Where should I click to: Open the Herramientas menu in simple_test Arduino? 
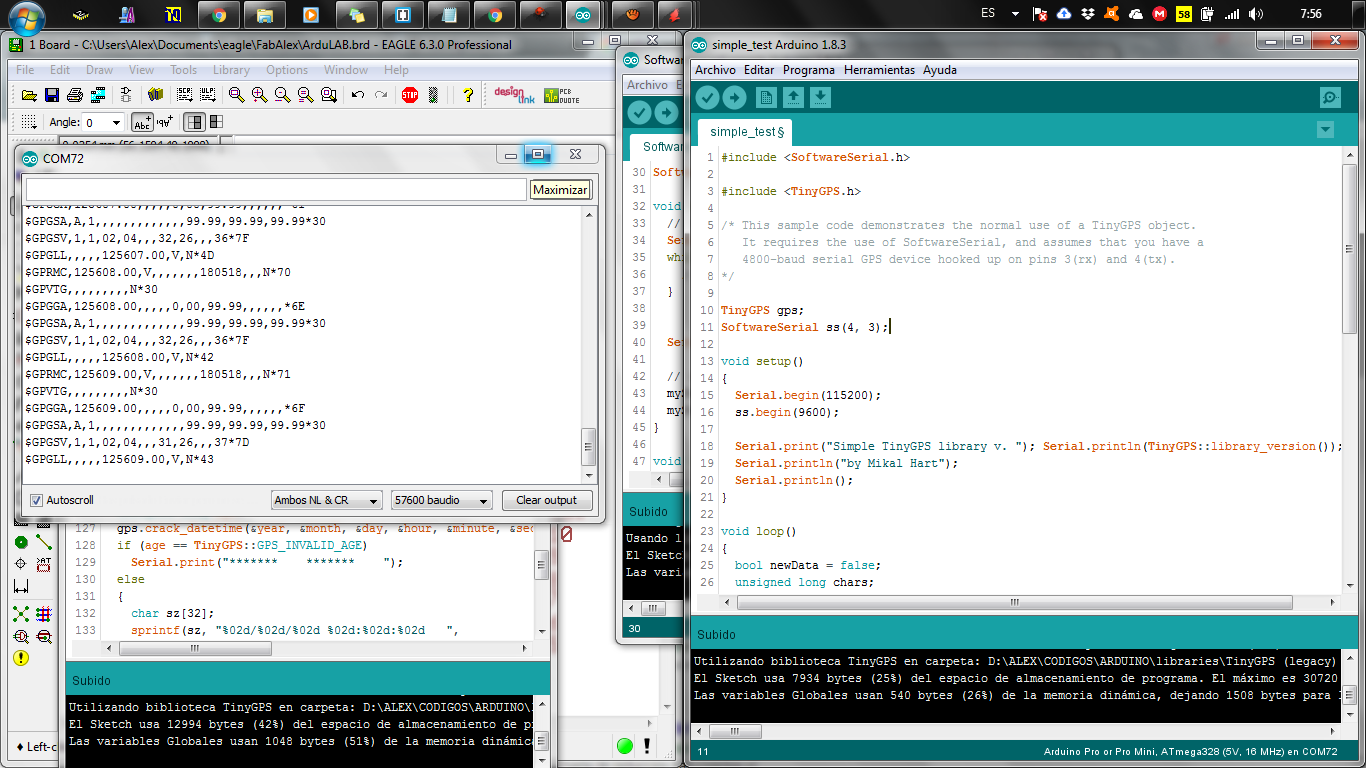click(879, 70)
